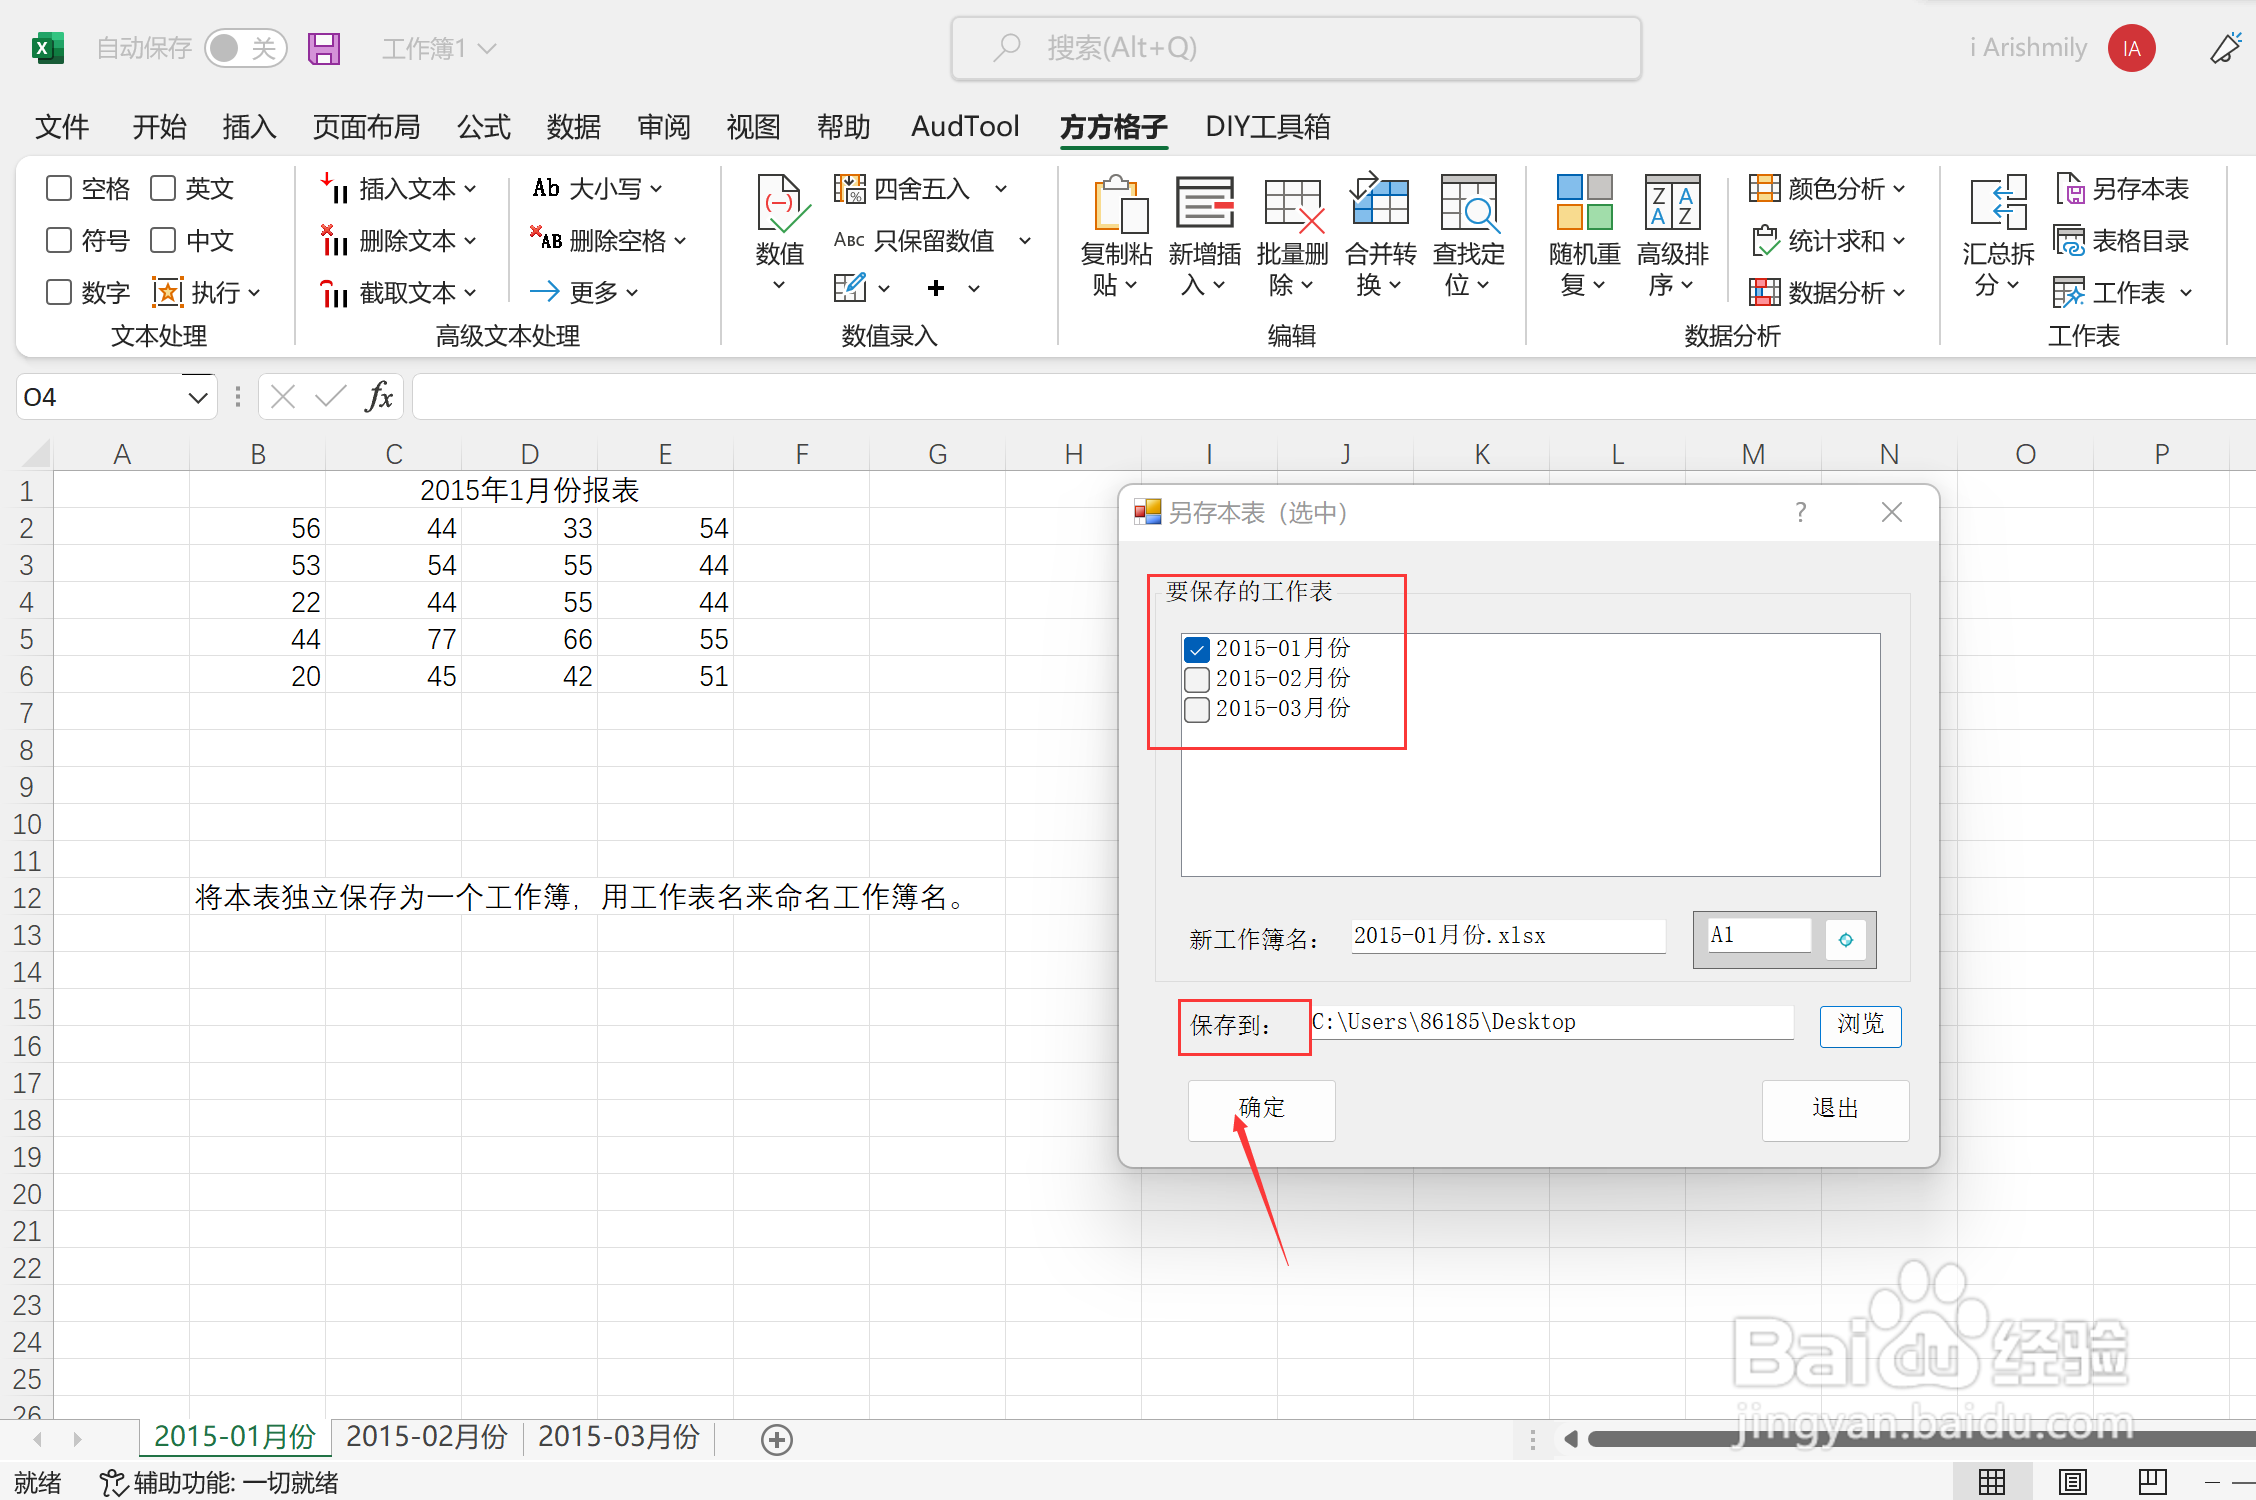Click the purple save icon in title bar
2256x1500 pixels.
pos(324,48)
